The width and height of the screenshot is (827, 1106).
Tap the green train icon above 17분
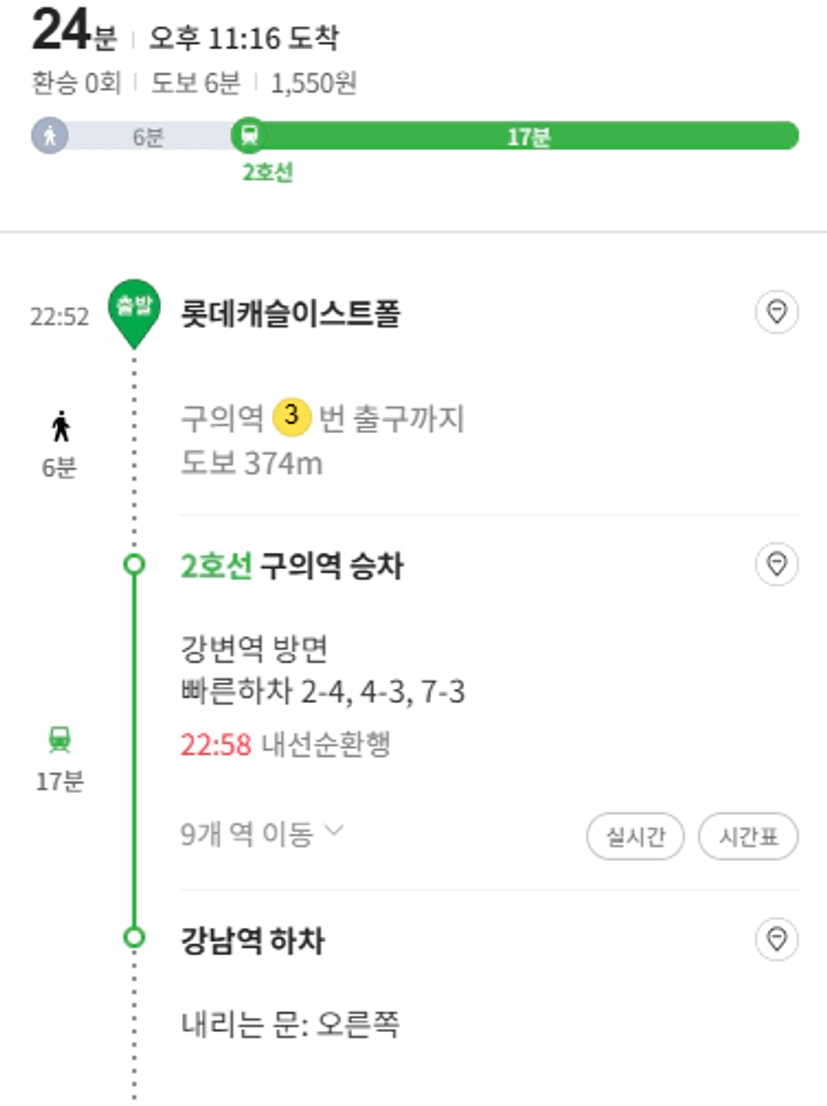60,740
